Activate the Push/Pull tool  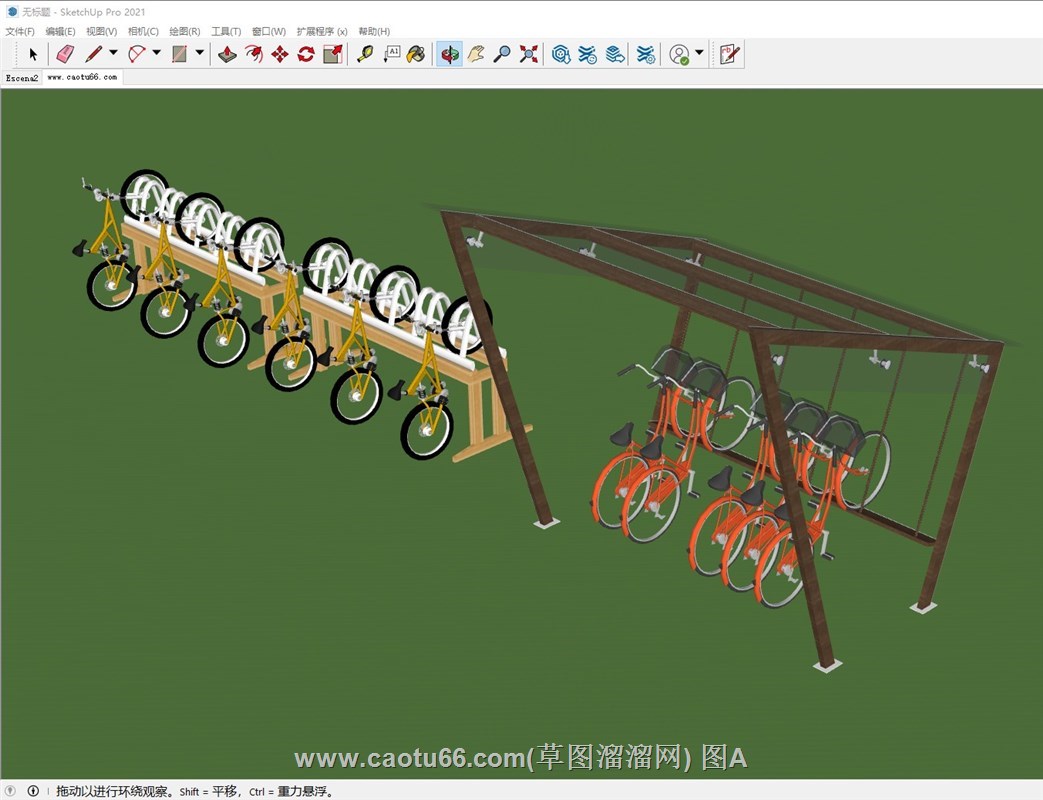pos(228,54)
